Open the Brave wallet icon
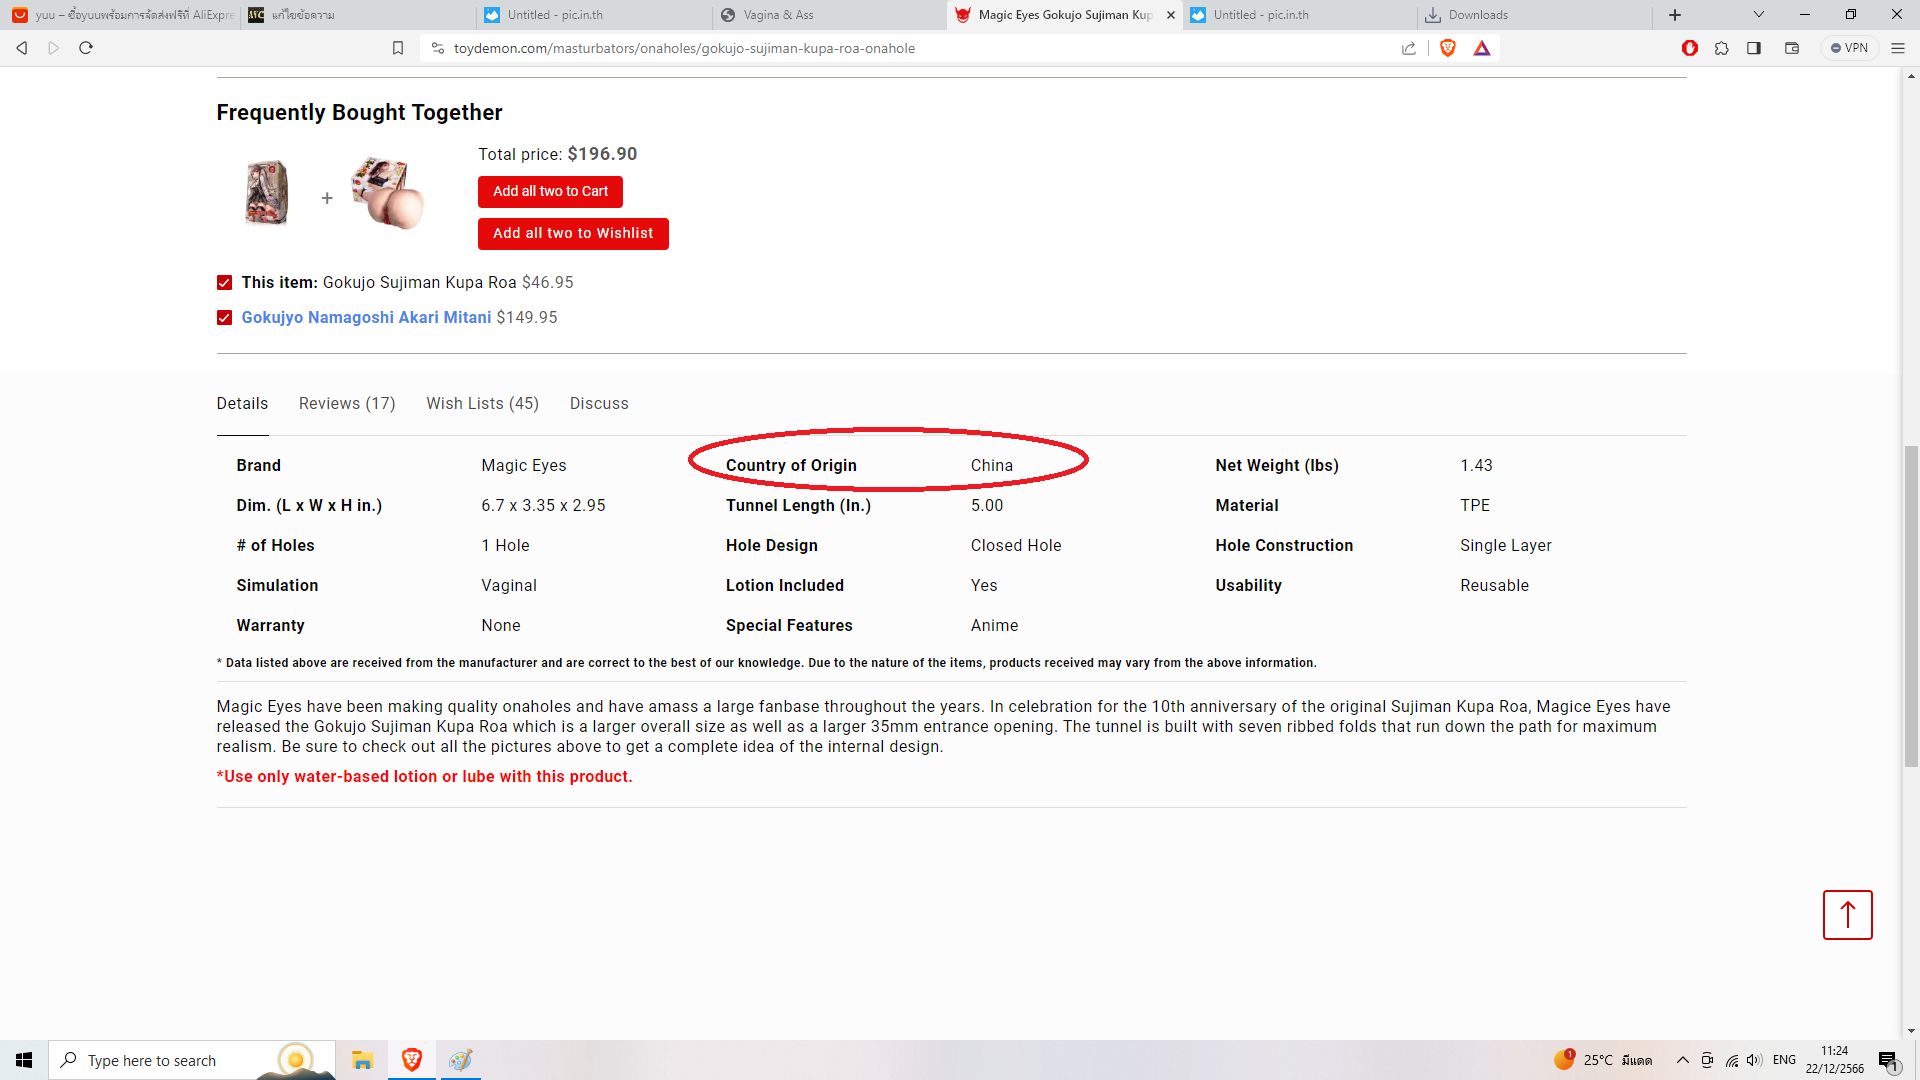The width and height of the screenshot is (1920, 1080). [x=1792, y=48]
